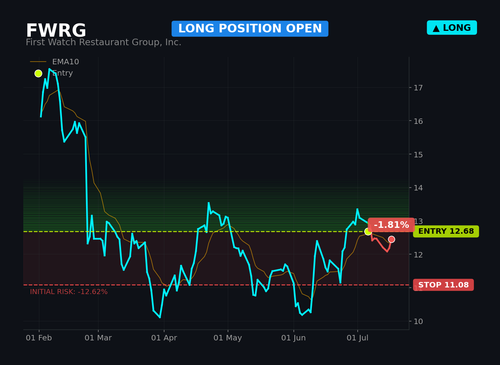Click the ENTRY 12.68 price label

pyautogui.click(x=446, y=231)
